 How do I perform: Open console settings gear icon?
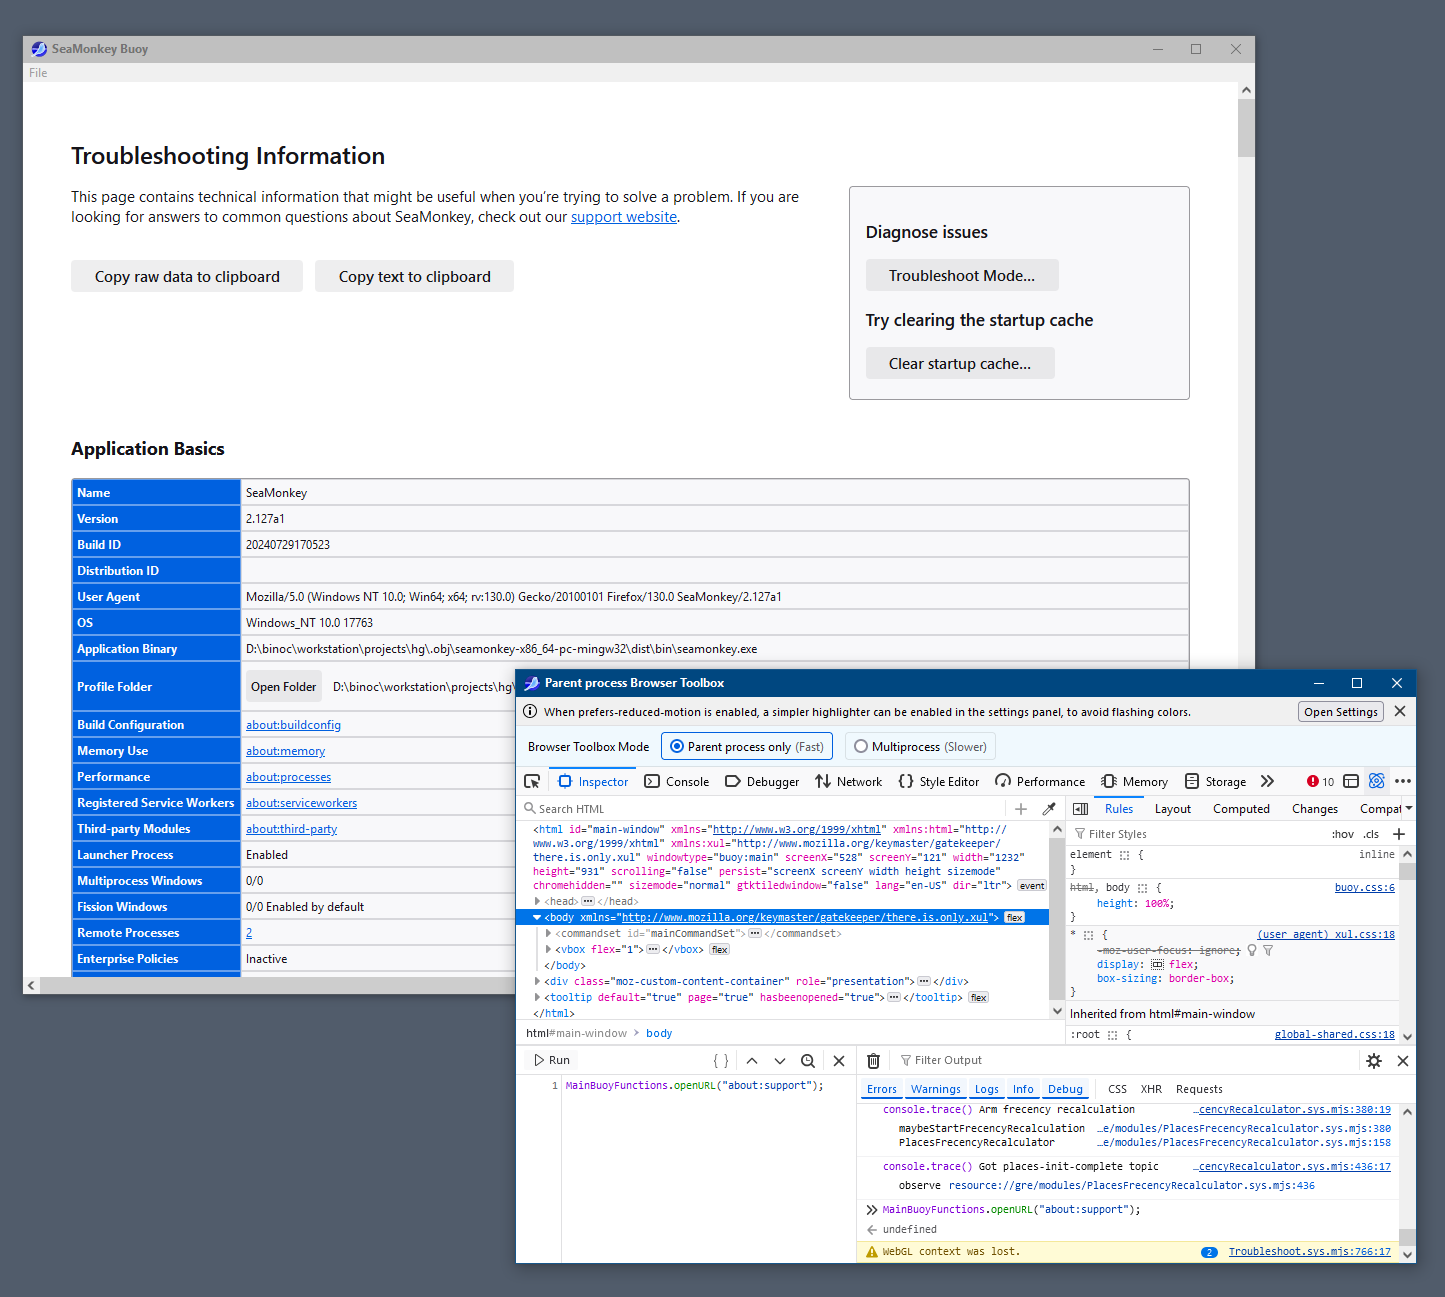point(1374,1061)
